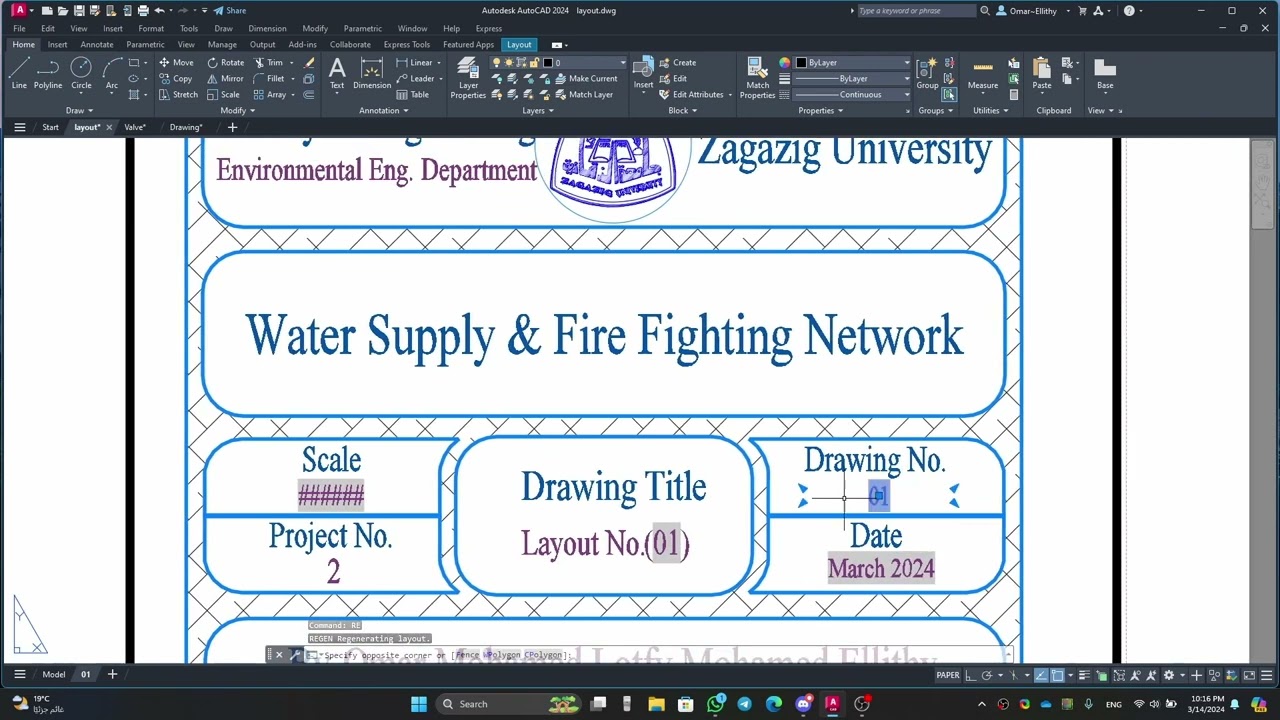Click the Create block button
Image resolution: width=1280 pixels, height=720 pixels.
(x=677, y=62)
